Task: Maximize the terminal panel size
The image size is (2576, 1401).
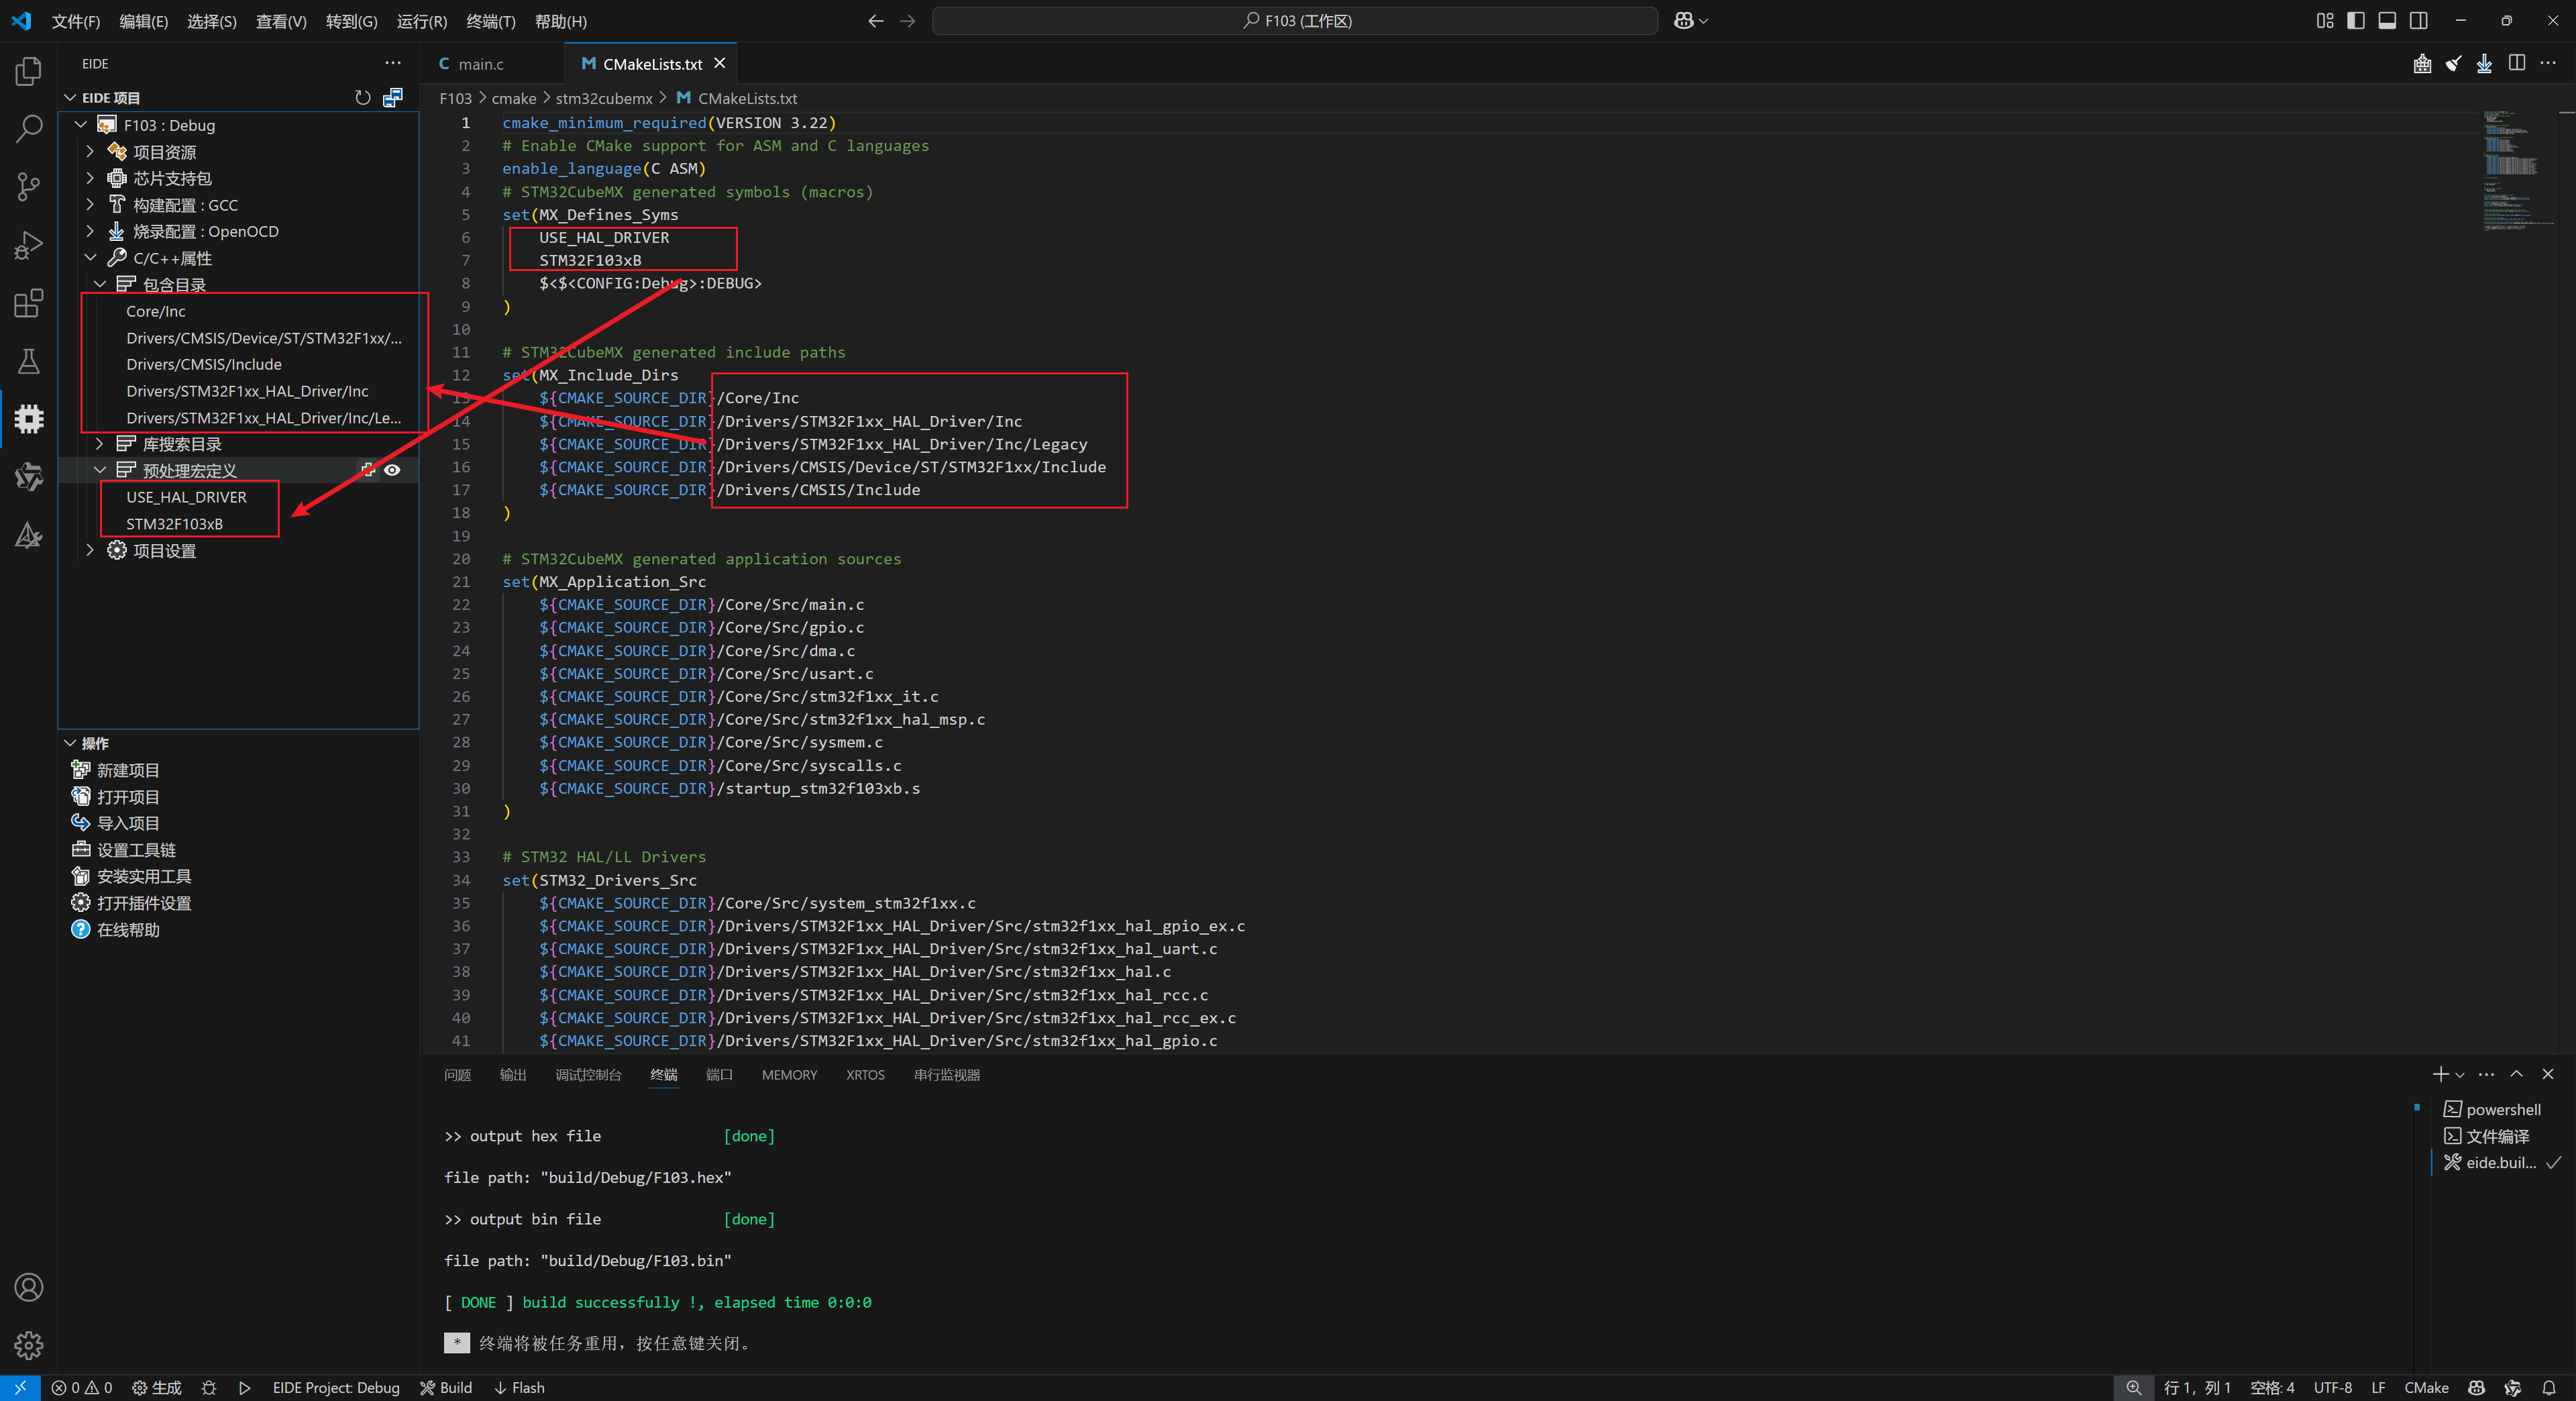Action: (2516, 1074)
